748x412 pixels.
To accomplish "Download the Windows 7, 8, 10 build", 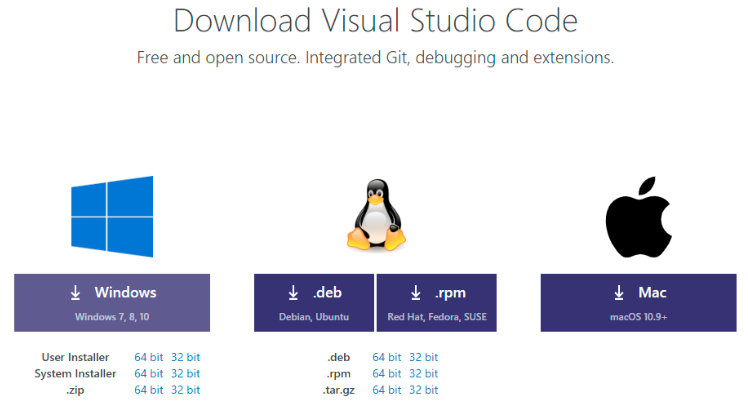I will (112, 303).
